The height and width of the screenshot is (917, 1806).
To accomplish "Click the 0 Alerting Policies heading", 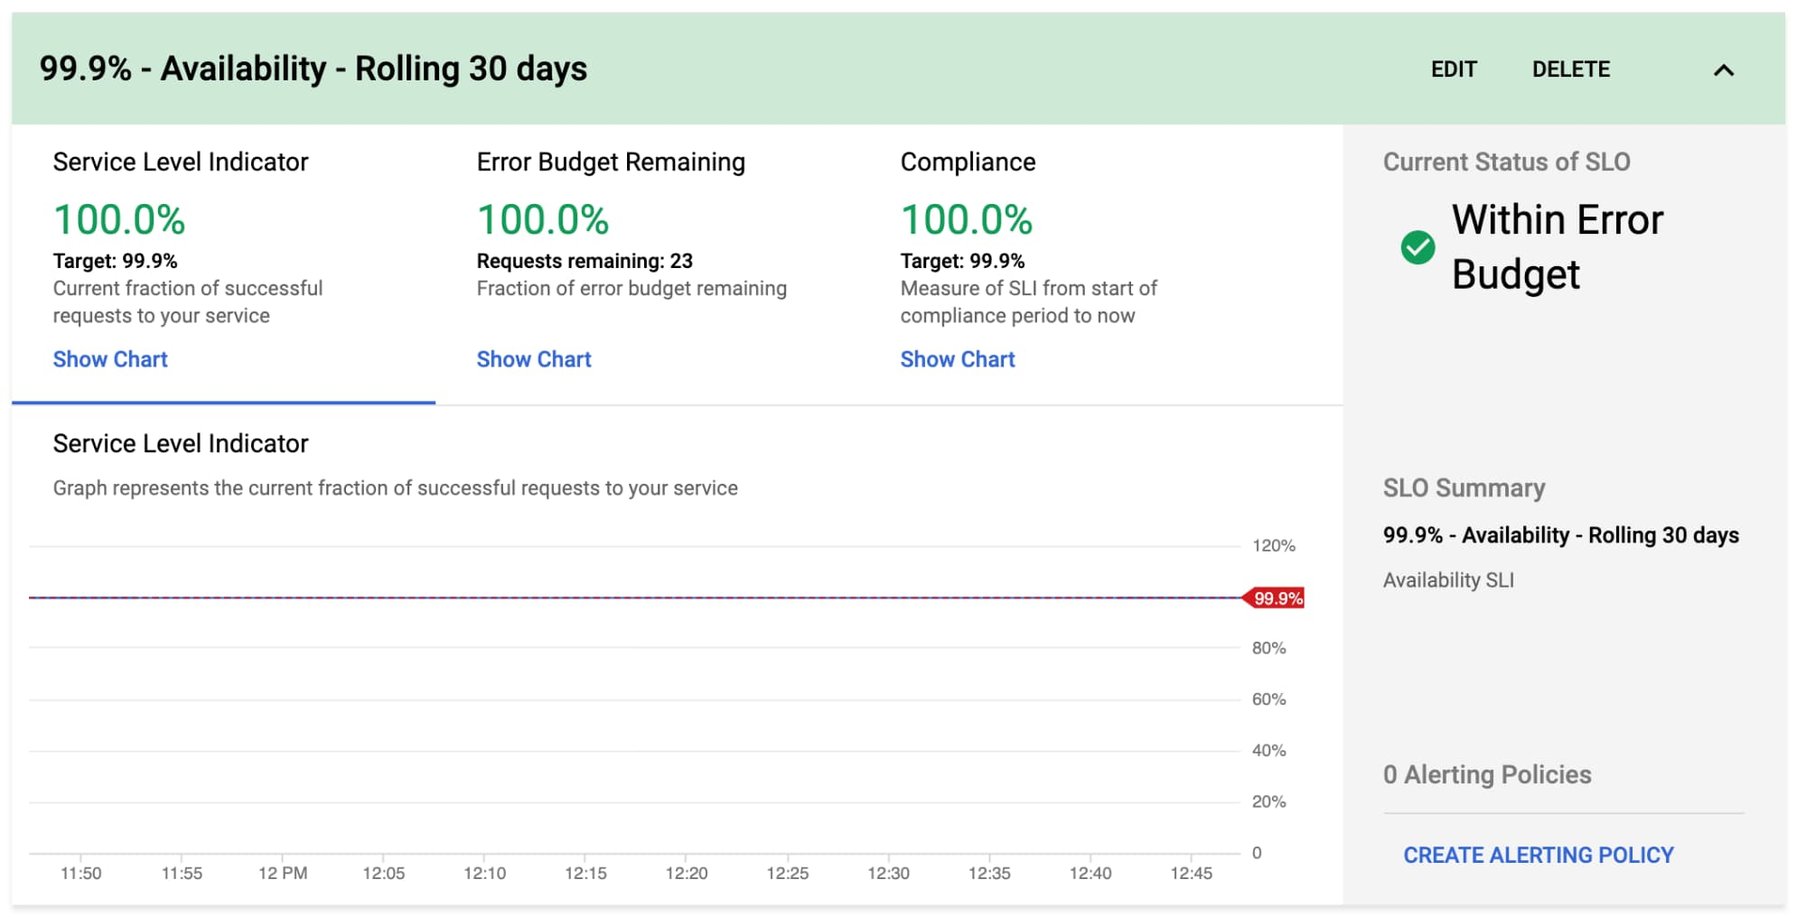I will [1487, 774].
